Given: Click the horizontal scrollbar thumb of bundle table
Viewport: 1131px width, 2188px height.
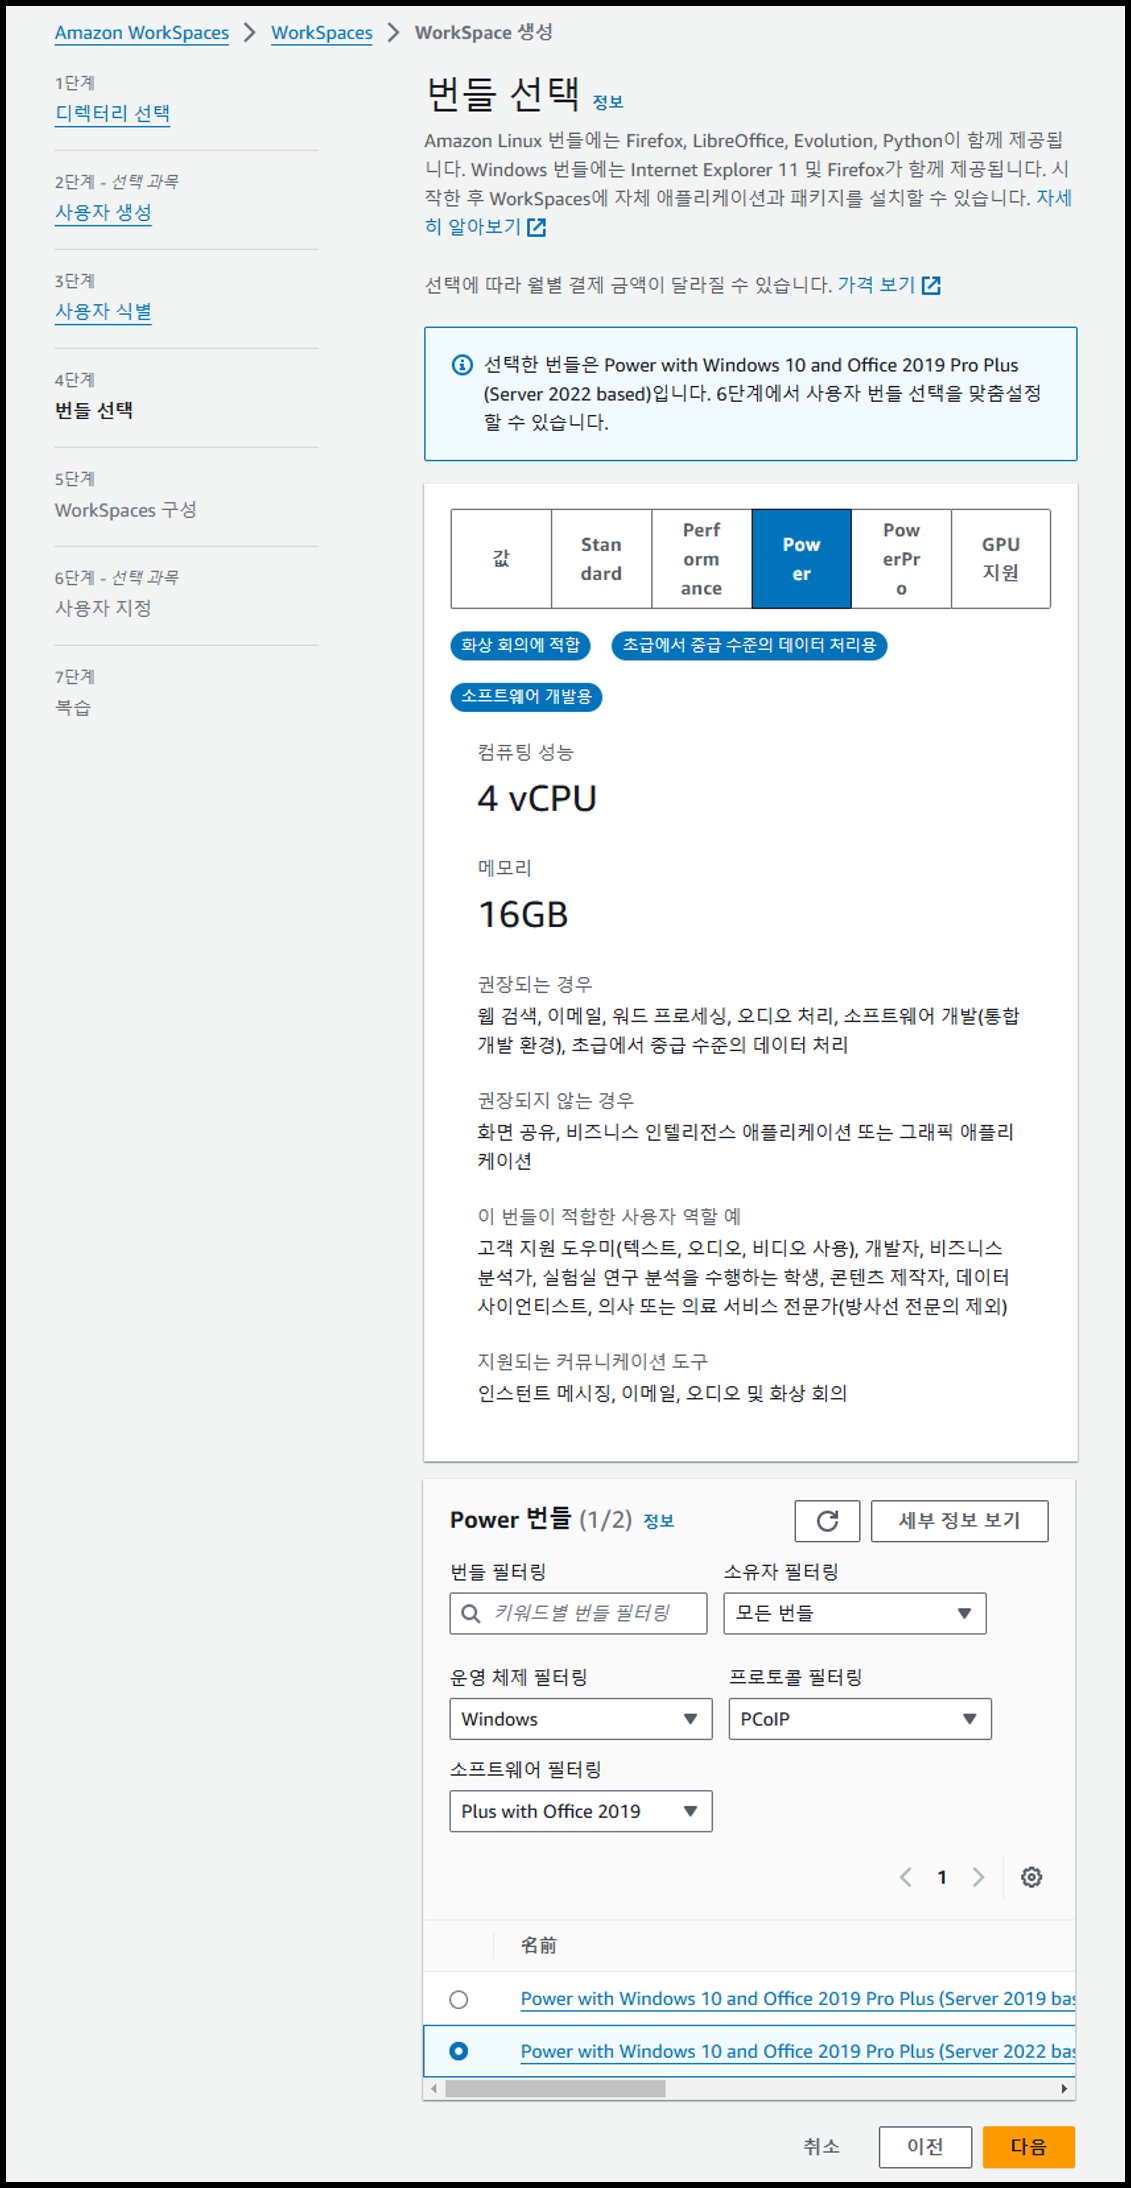Looking at the screenshot, I should pos(555,2088).
